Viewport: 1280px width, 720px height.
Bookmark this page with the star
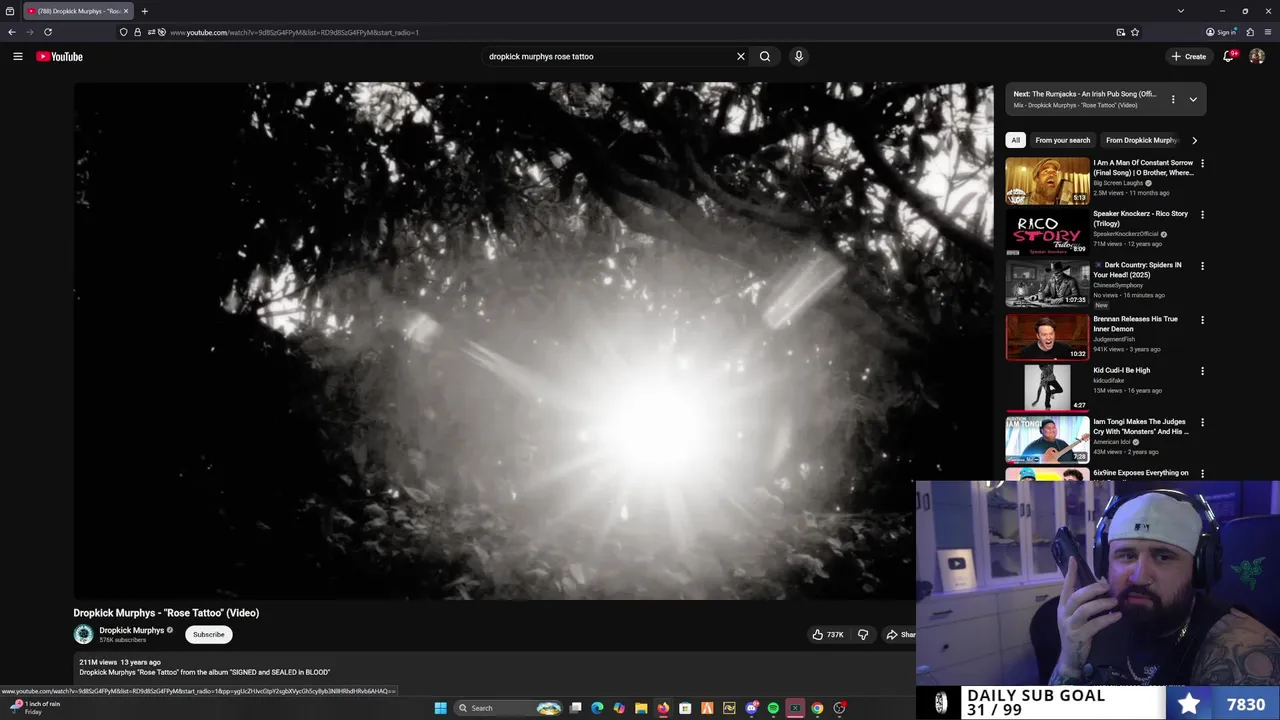click(1135, 32)
